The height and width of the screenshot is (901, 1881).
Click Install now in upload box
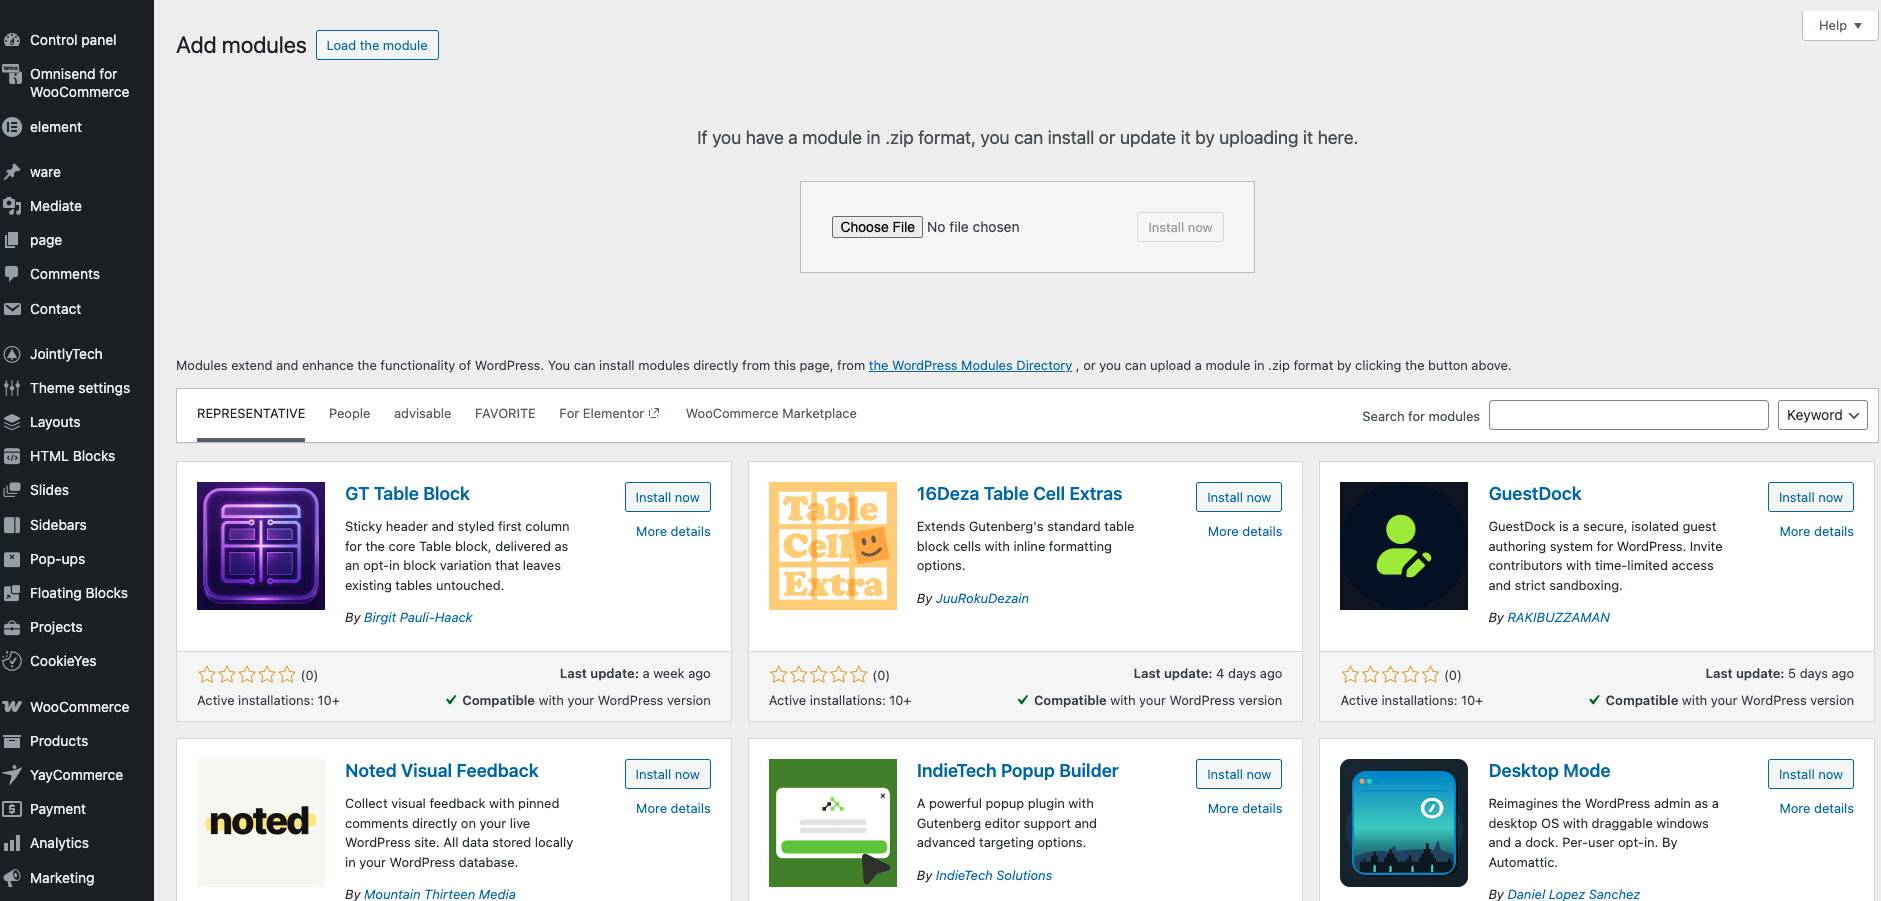pos(1180,227)
